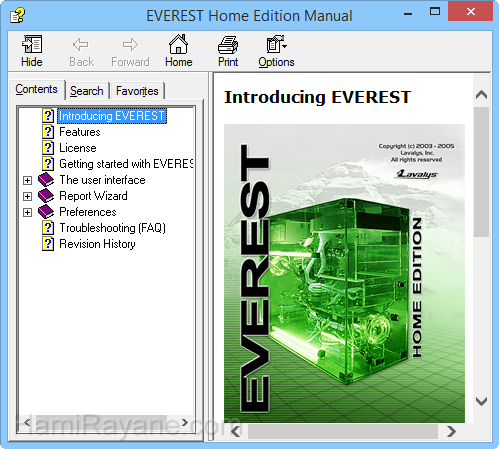The width and height of the screenshot is (499, 449).
Task: Click the page icon beside Introducing EVEREST
Action: click(x=48, y=116)
